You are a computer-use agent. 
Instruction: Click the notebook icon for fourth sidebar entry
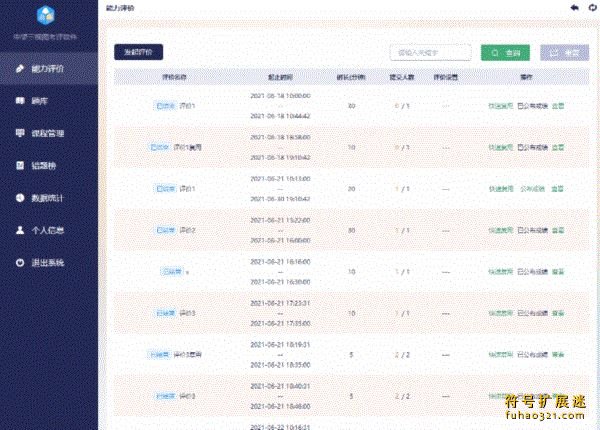pos(20,165)
